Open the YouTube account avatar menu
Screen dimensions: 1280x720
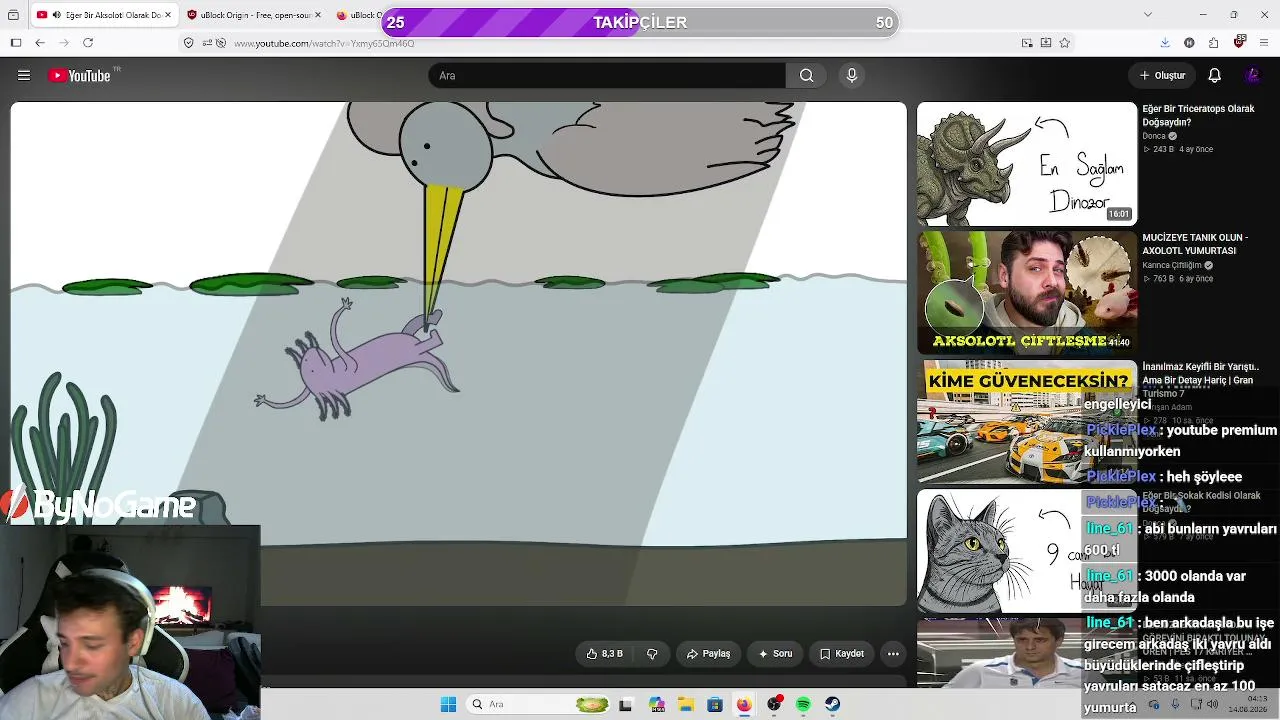(x=1252, y=75)
